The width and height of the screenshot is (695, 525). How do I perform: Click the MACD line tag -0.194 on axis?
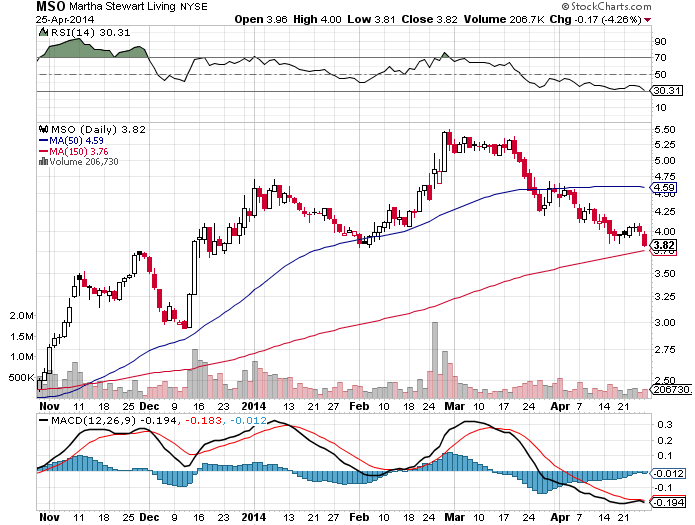click(668, 502)
